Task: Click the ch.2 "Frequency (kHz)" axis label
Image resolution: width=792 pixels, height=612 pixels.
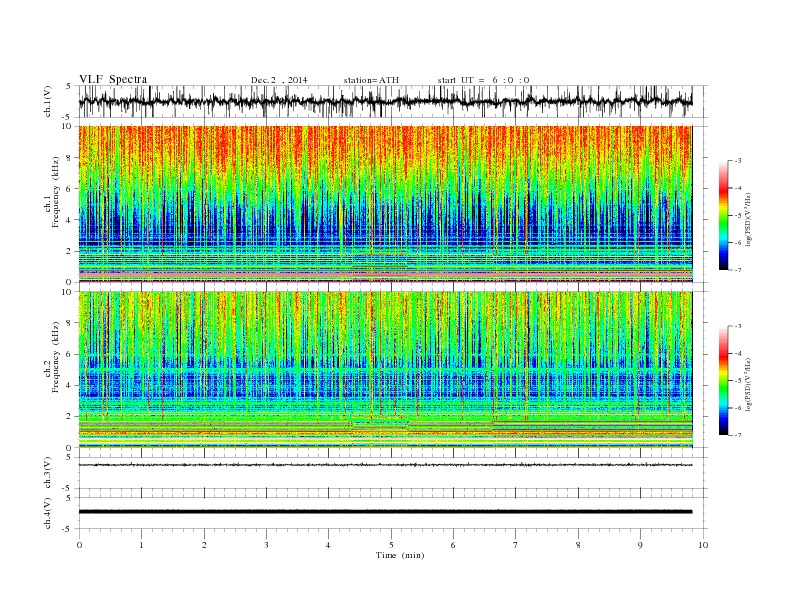Action: [x=56, y=357]
